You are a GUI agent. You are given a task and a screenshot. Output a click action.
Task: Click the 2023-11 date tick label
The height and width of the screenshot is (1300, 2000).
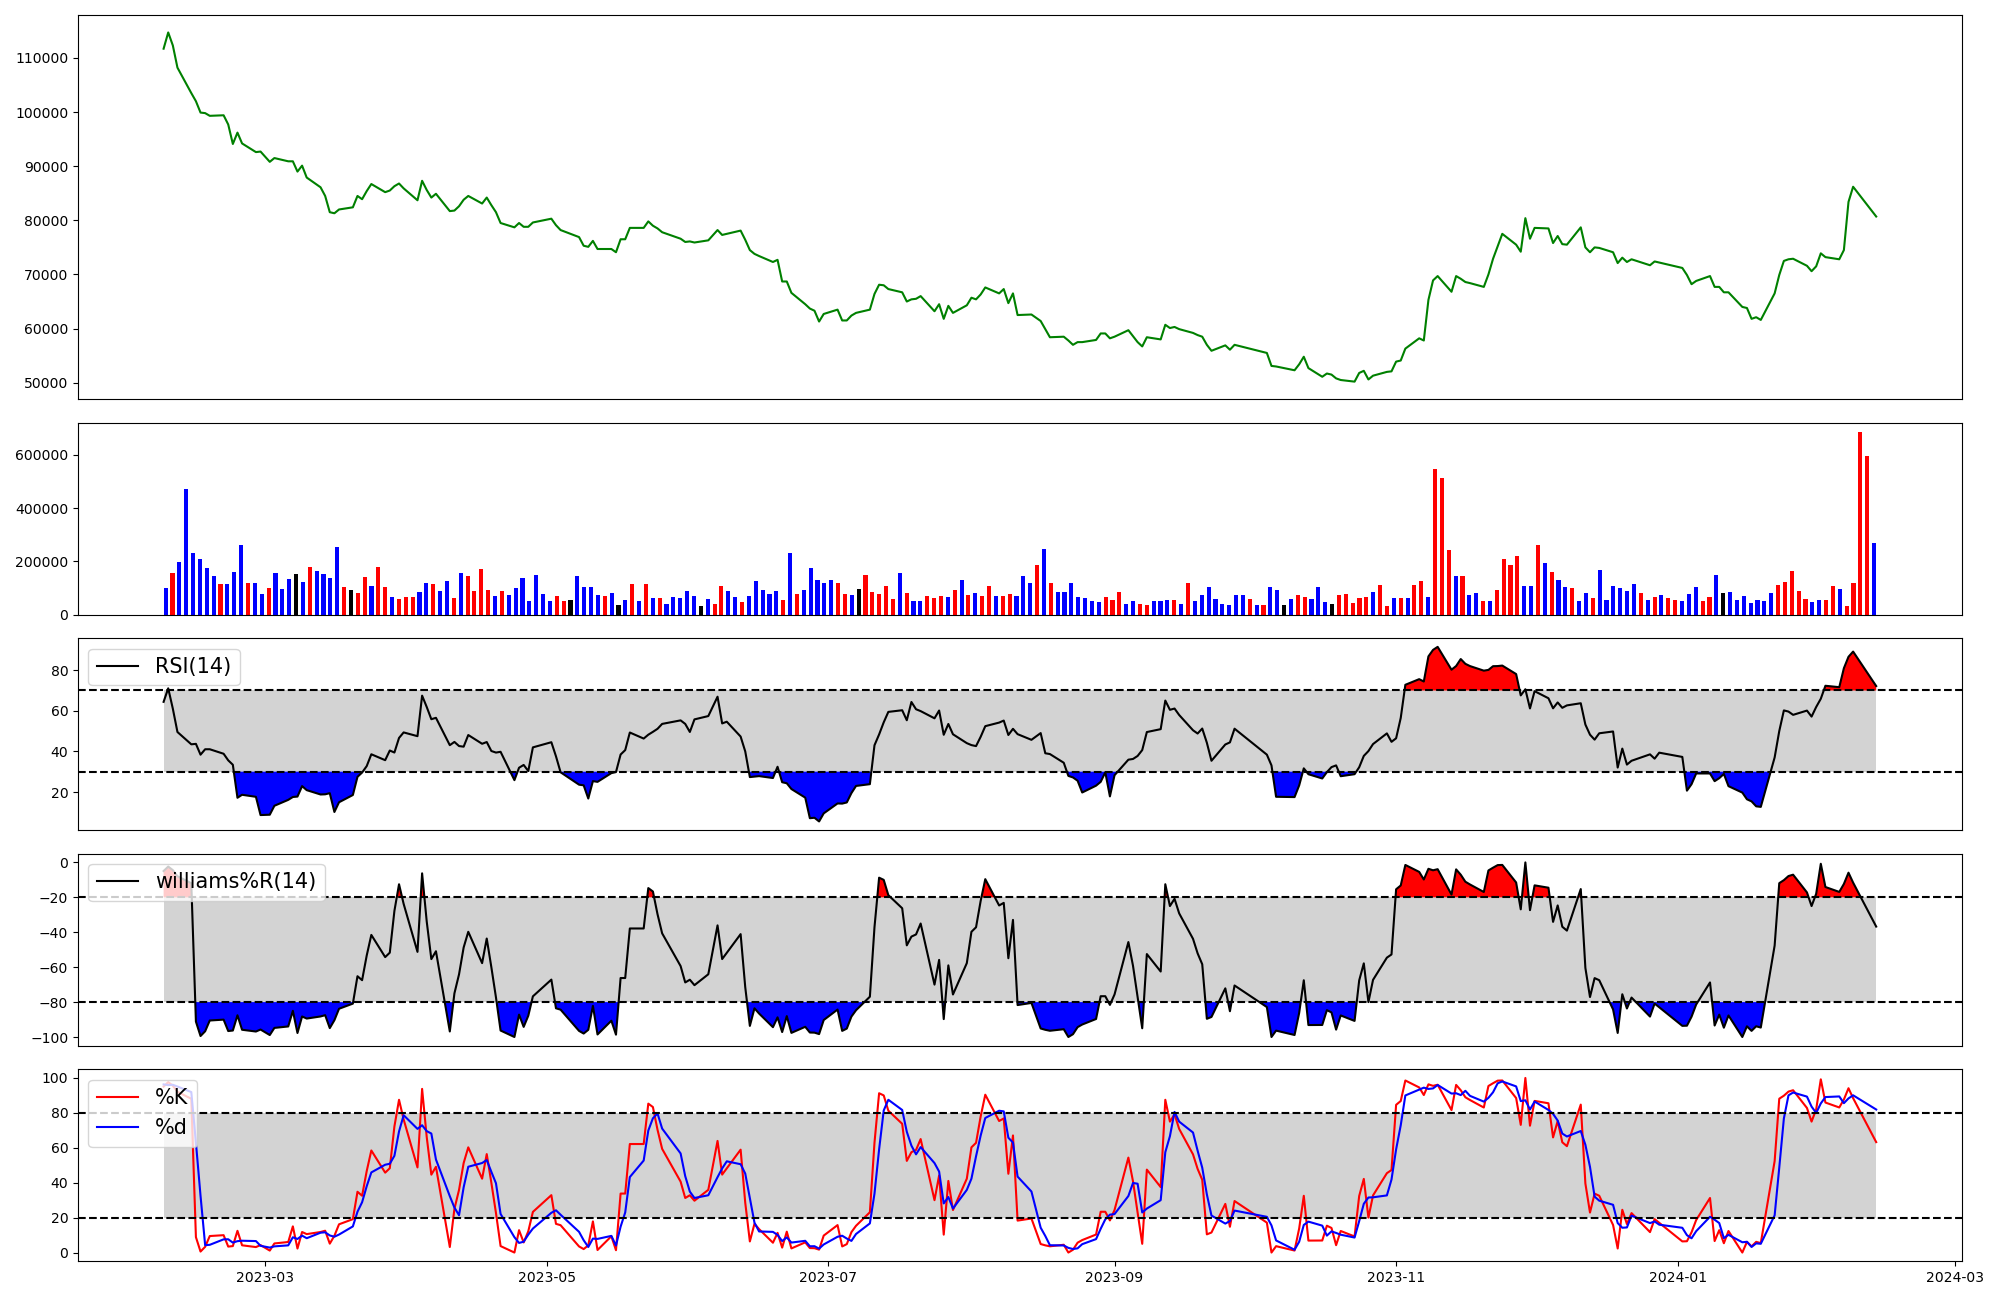(x=1395, y=1277)
